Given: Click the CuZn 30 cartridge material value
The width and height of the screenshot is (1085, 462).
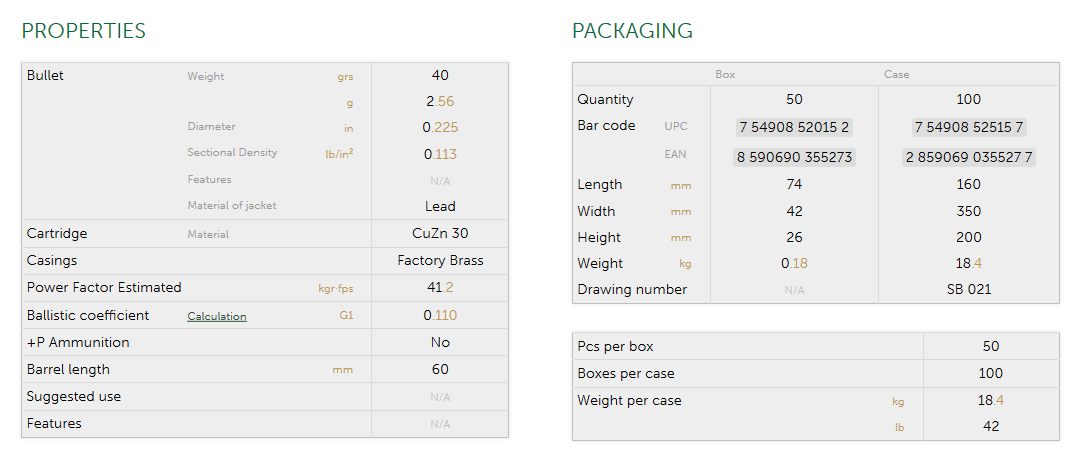Looking at the screenshot, I should tap(440, 233).
